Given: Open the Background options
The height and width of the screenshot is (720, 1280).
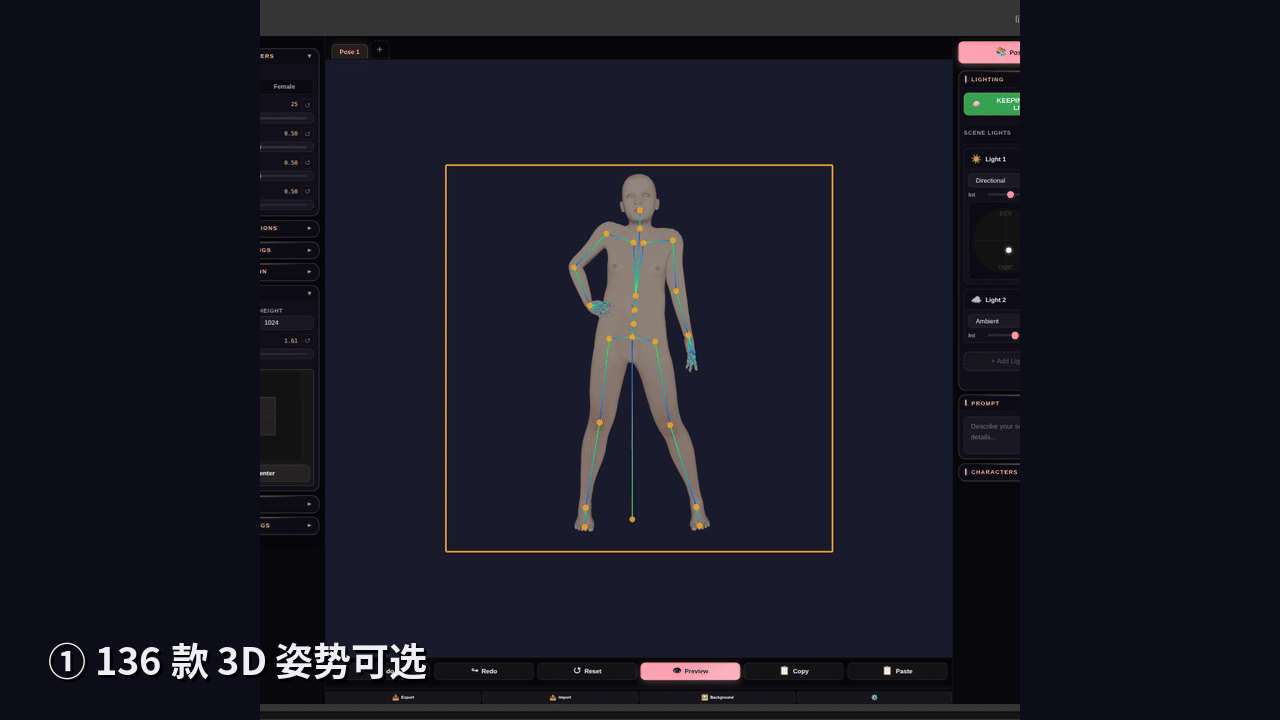Looking at the screenshot, I should pyautogui.click(x=717, y=697).
